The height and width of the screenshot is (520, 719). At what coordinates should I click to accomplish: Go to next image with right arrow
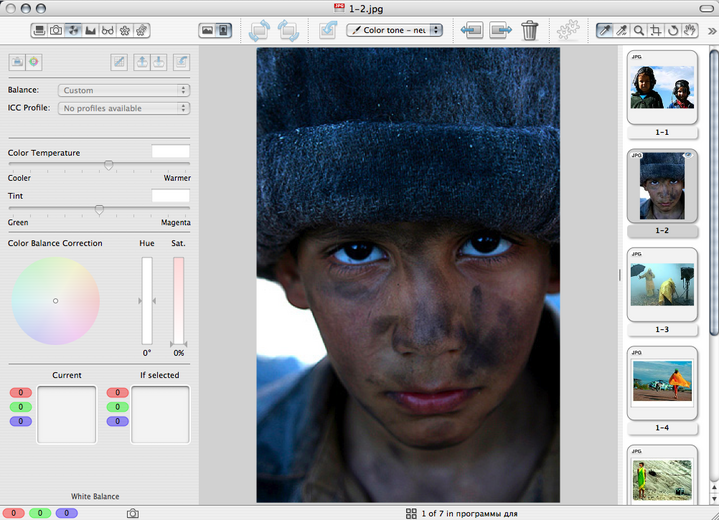click(x=500, y=31)
